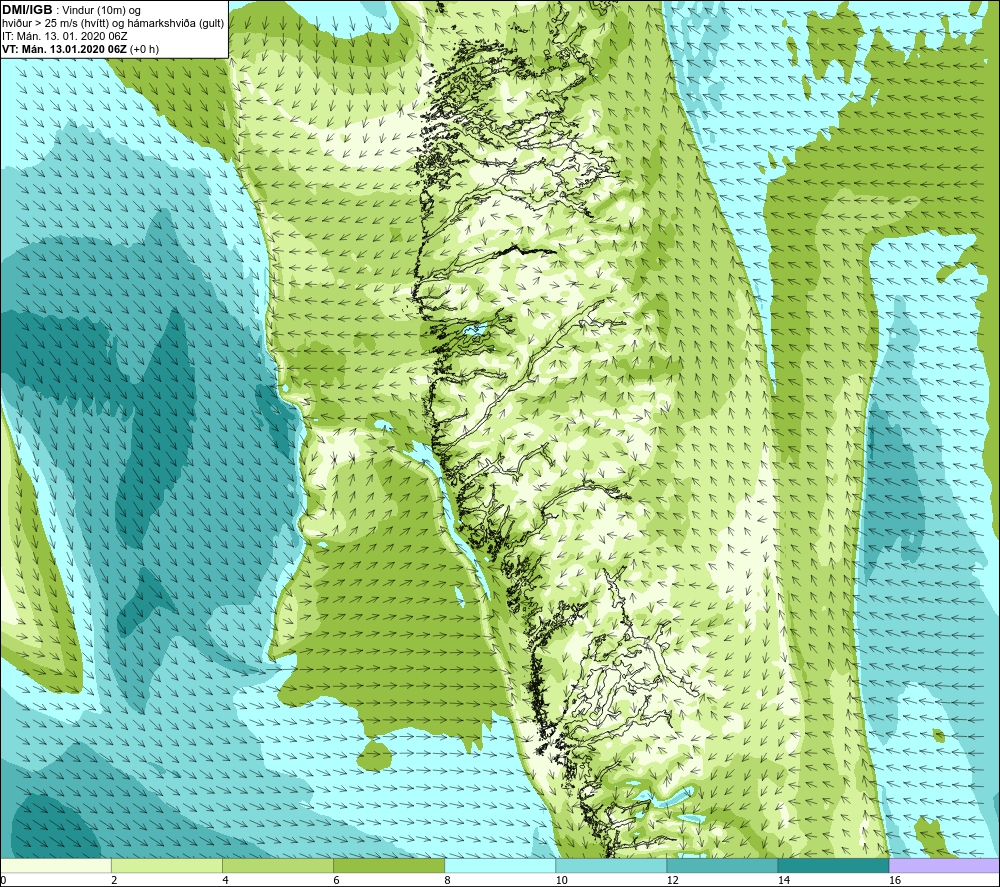This screenshot has width=1000, height=887.
Task: Click the legend tick label '10'
Action: [561, 880]
